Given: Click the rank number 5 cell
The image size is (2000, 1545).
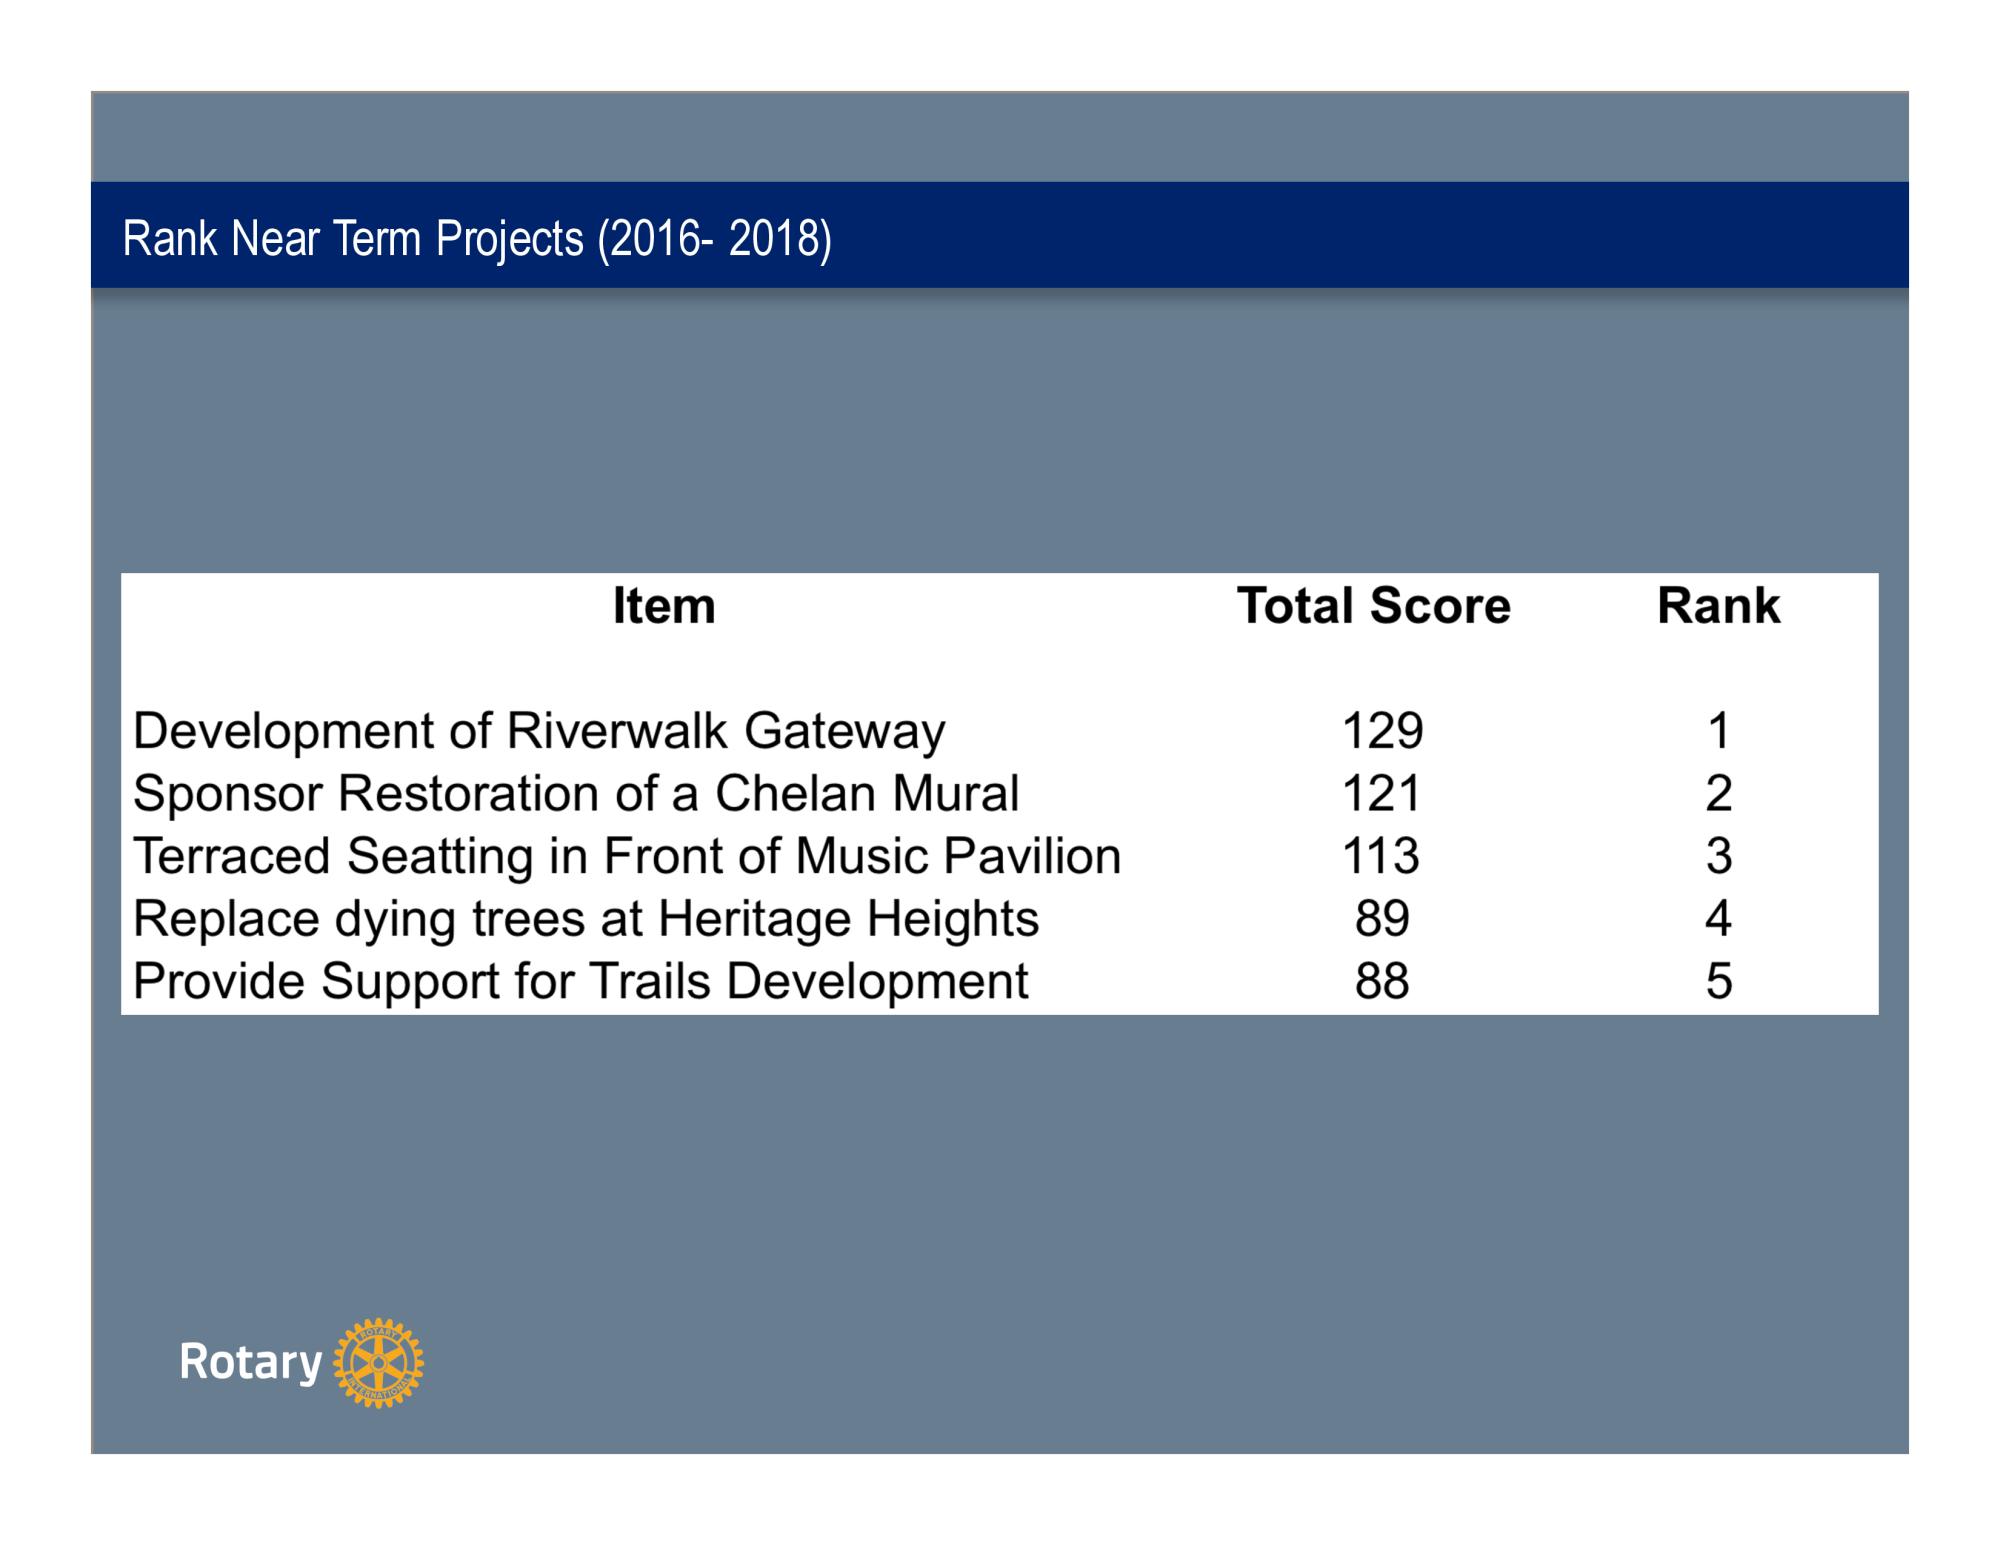Looking at the screenshot, I should point(1718,981).
